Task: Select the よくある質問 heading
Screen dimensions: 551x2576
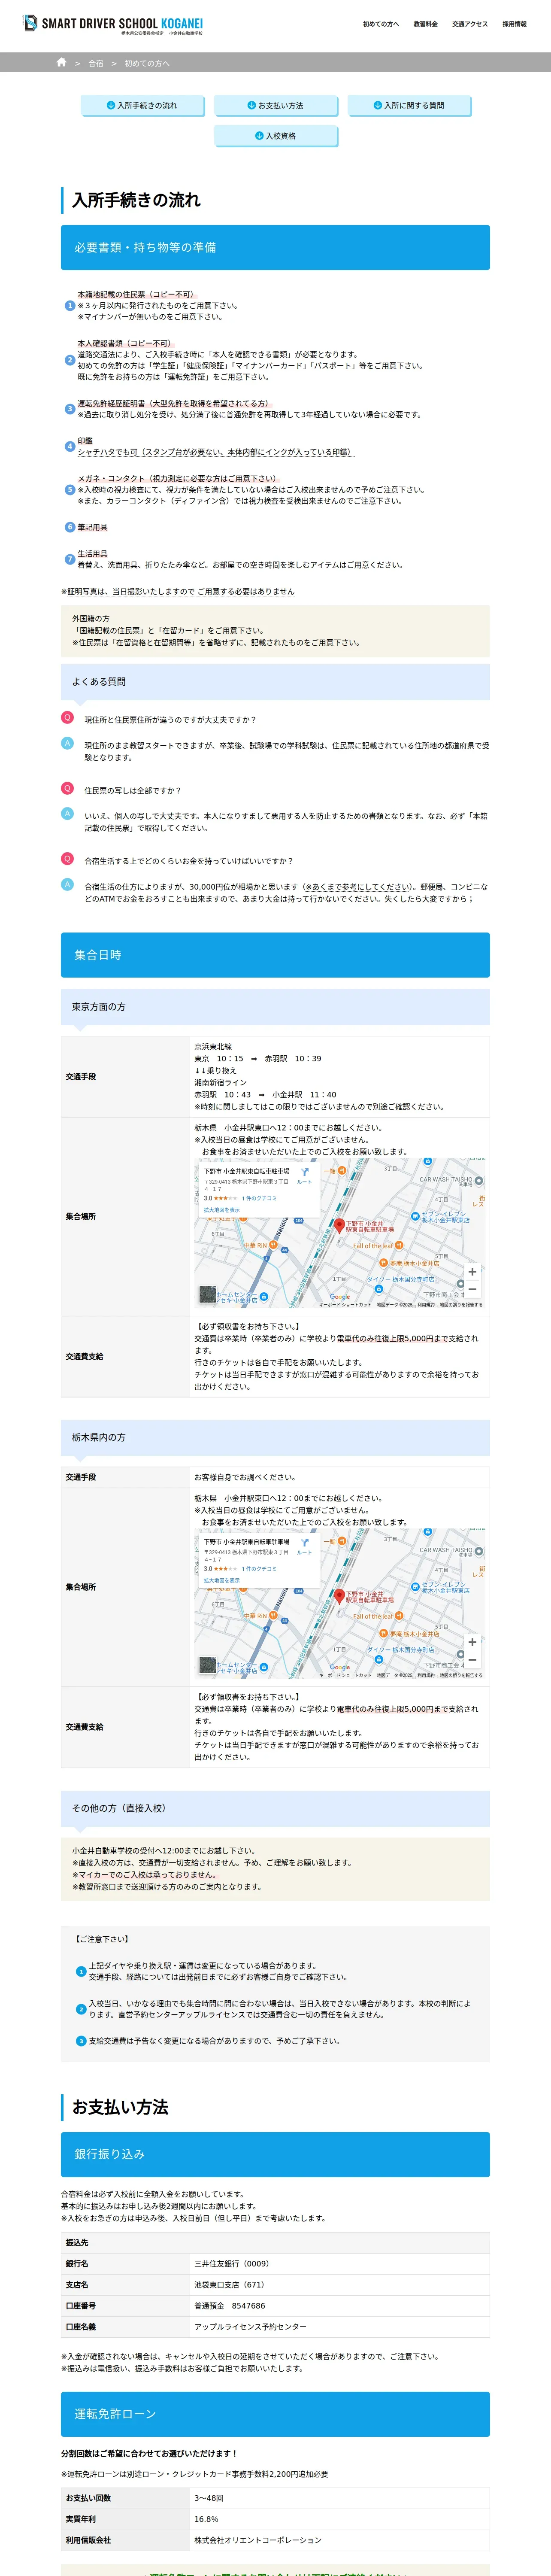Action: tap(275, 682)
